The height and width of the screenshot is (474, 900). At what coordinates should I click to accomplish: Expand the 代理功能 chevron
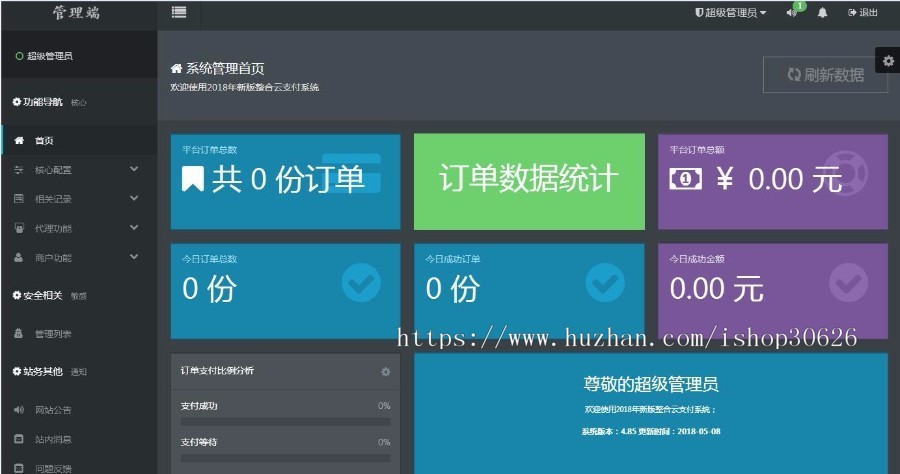point(134,227)
